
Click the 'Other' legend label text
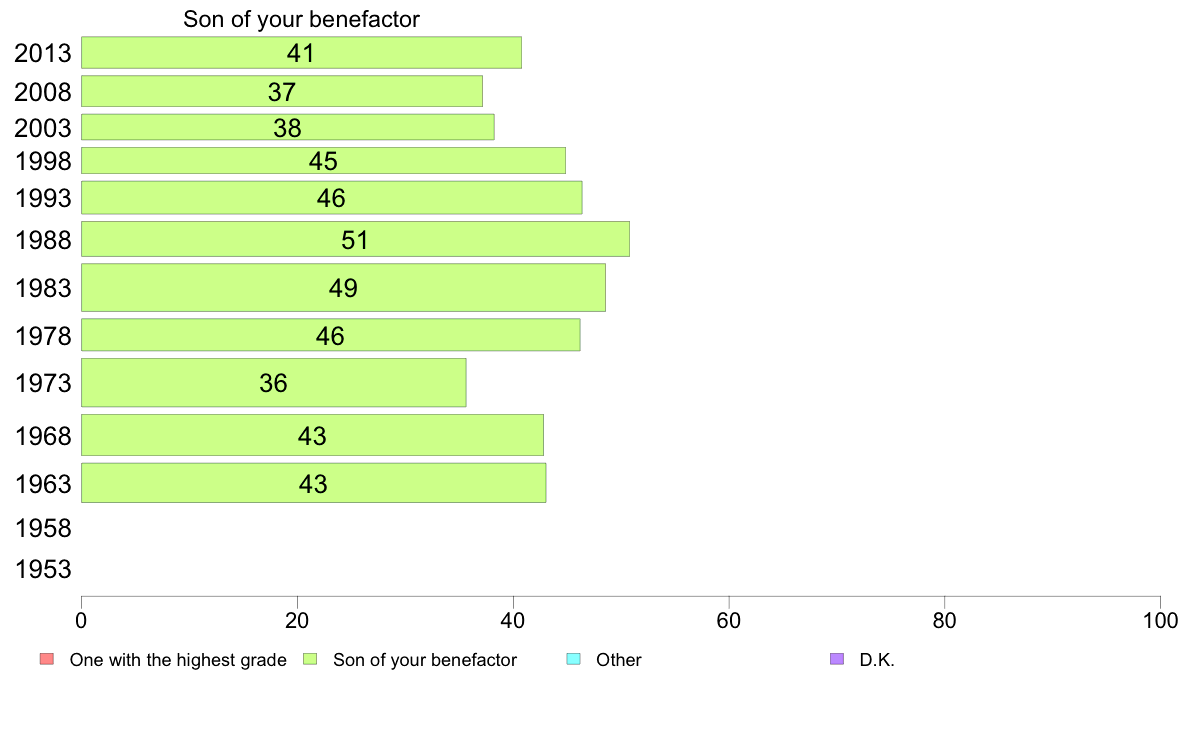point(619,659)
